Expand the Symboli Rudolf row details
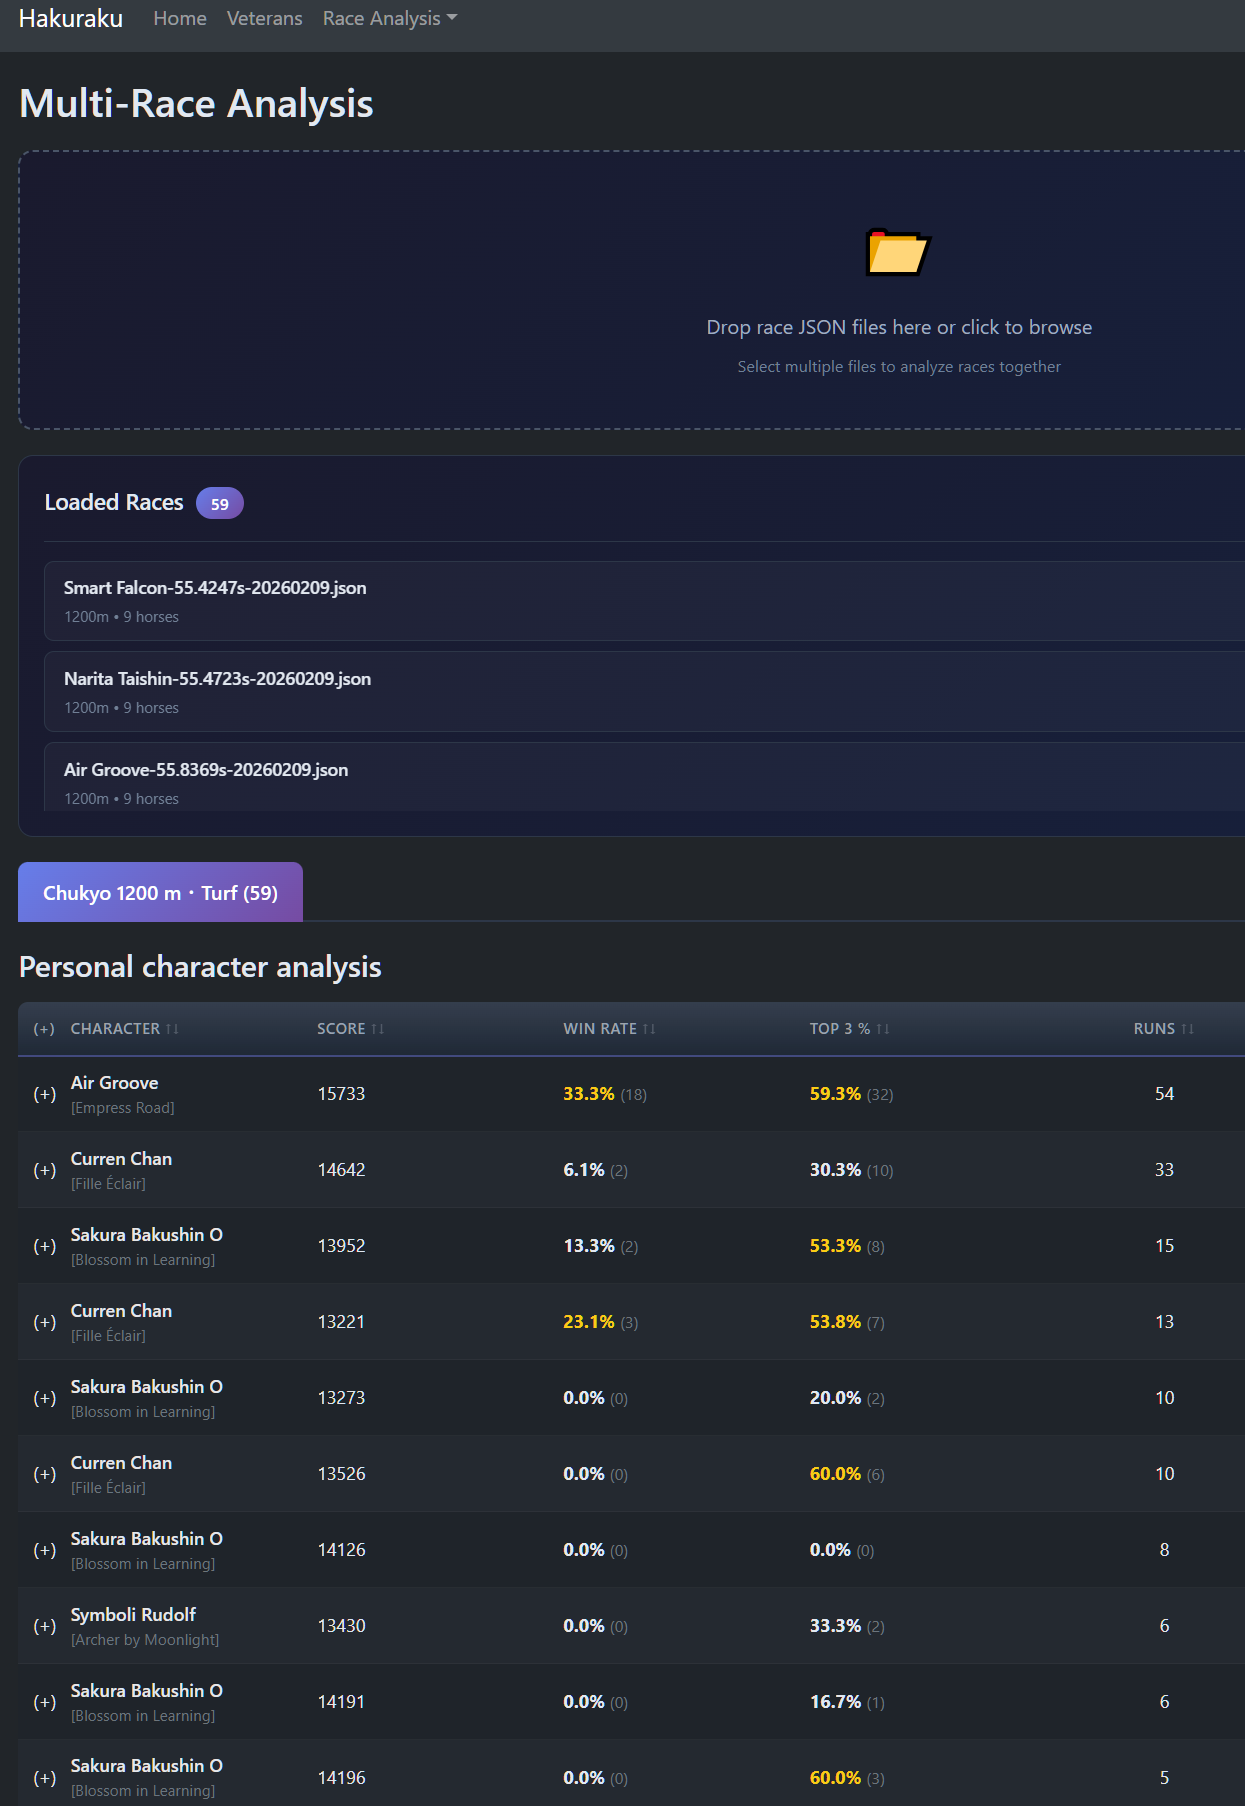The height and width of the screenshot is (1806, 1245). [x=44, y=1626]
